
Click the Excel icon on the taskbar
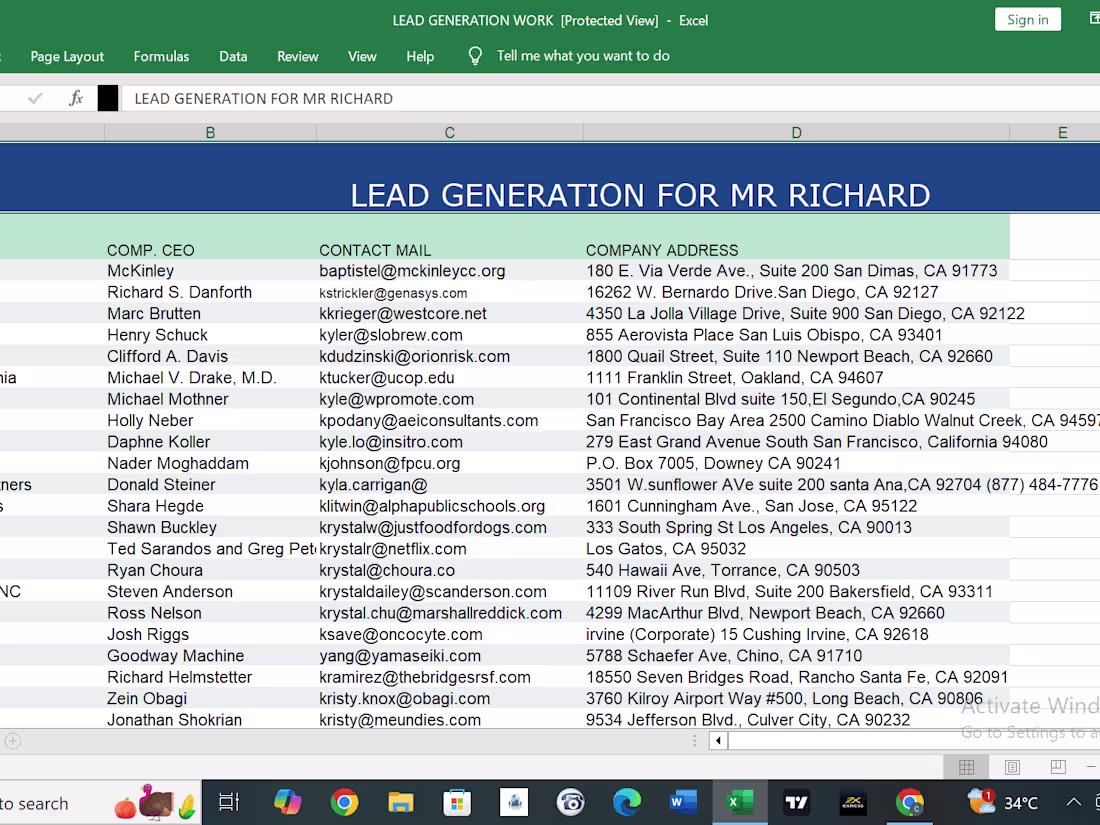740,802
